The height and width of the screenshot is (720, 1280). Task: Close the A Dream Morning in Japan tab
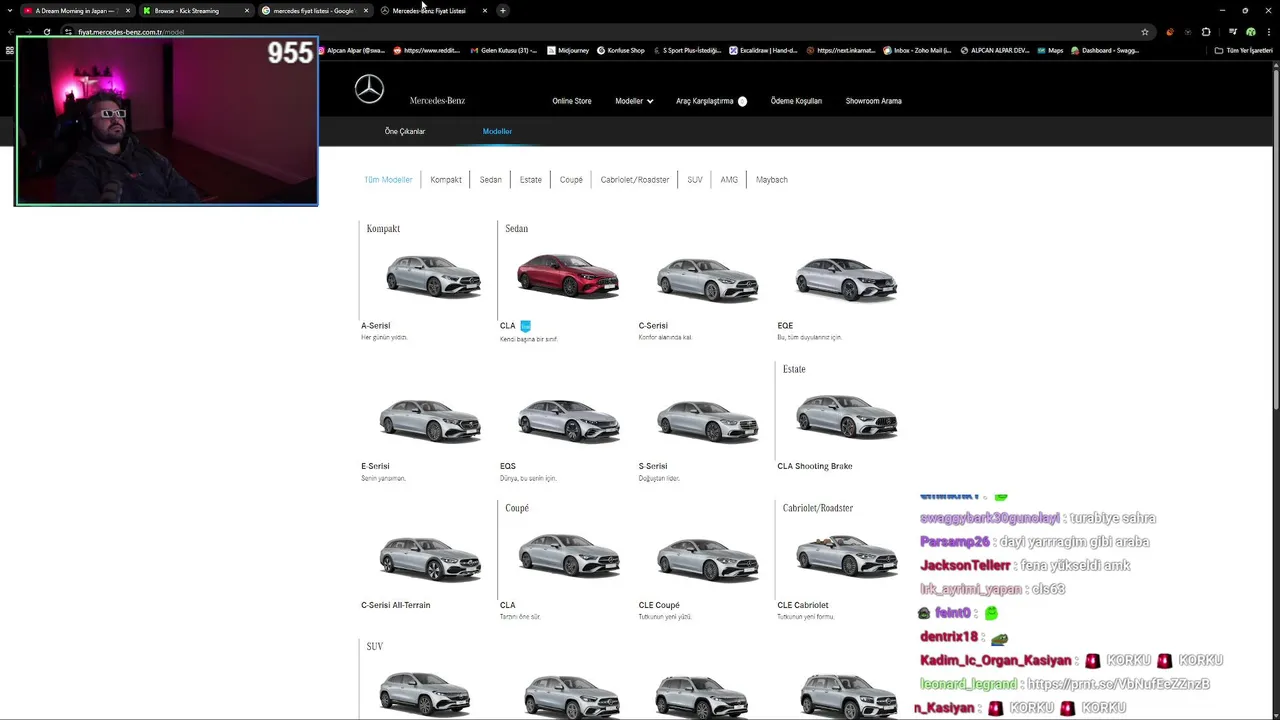click(x=128, y=11)
